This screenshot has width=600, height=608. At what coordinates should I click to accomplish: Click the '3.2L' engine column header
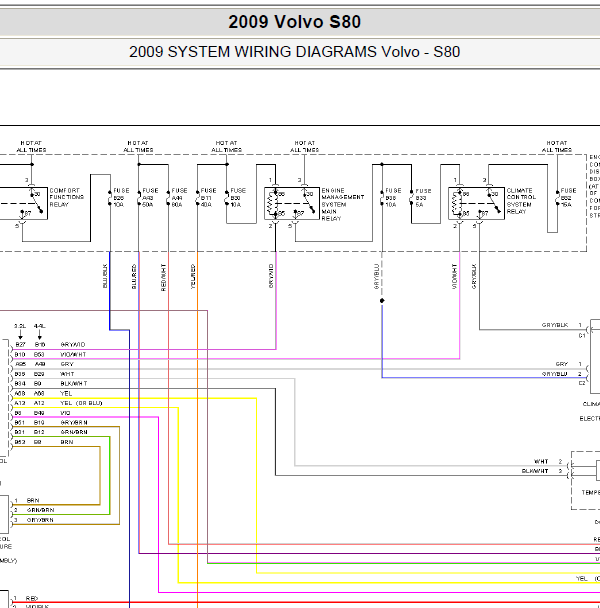pos(20,326)
